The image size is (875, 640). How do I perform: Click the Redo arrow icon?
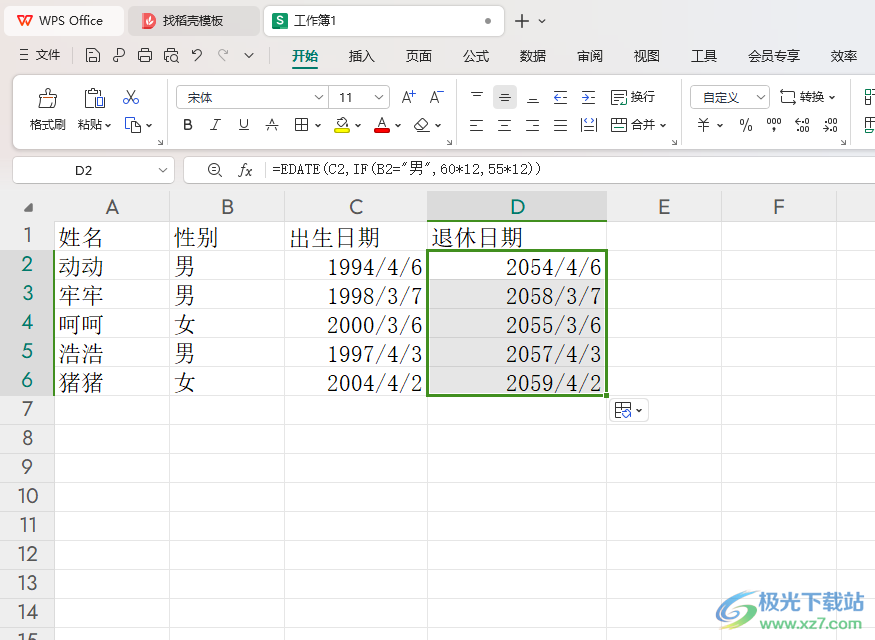pos(223,55)
